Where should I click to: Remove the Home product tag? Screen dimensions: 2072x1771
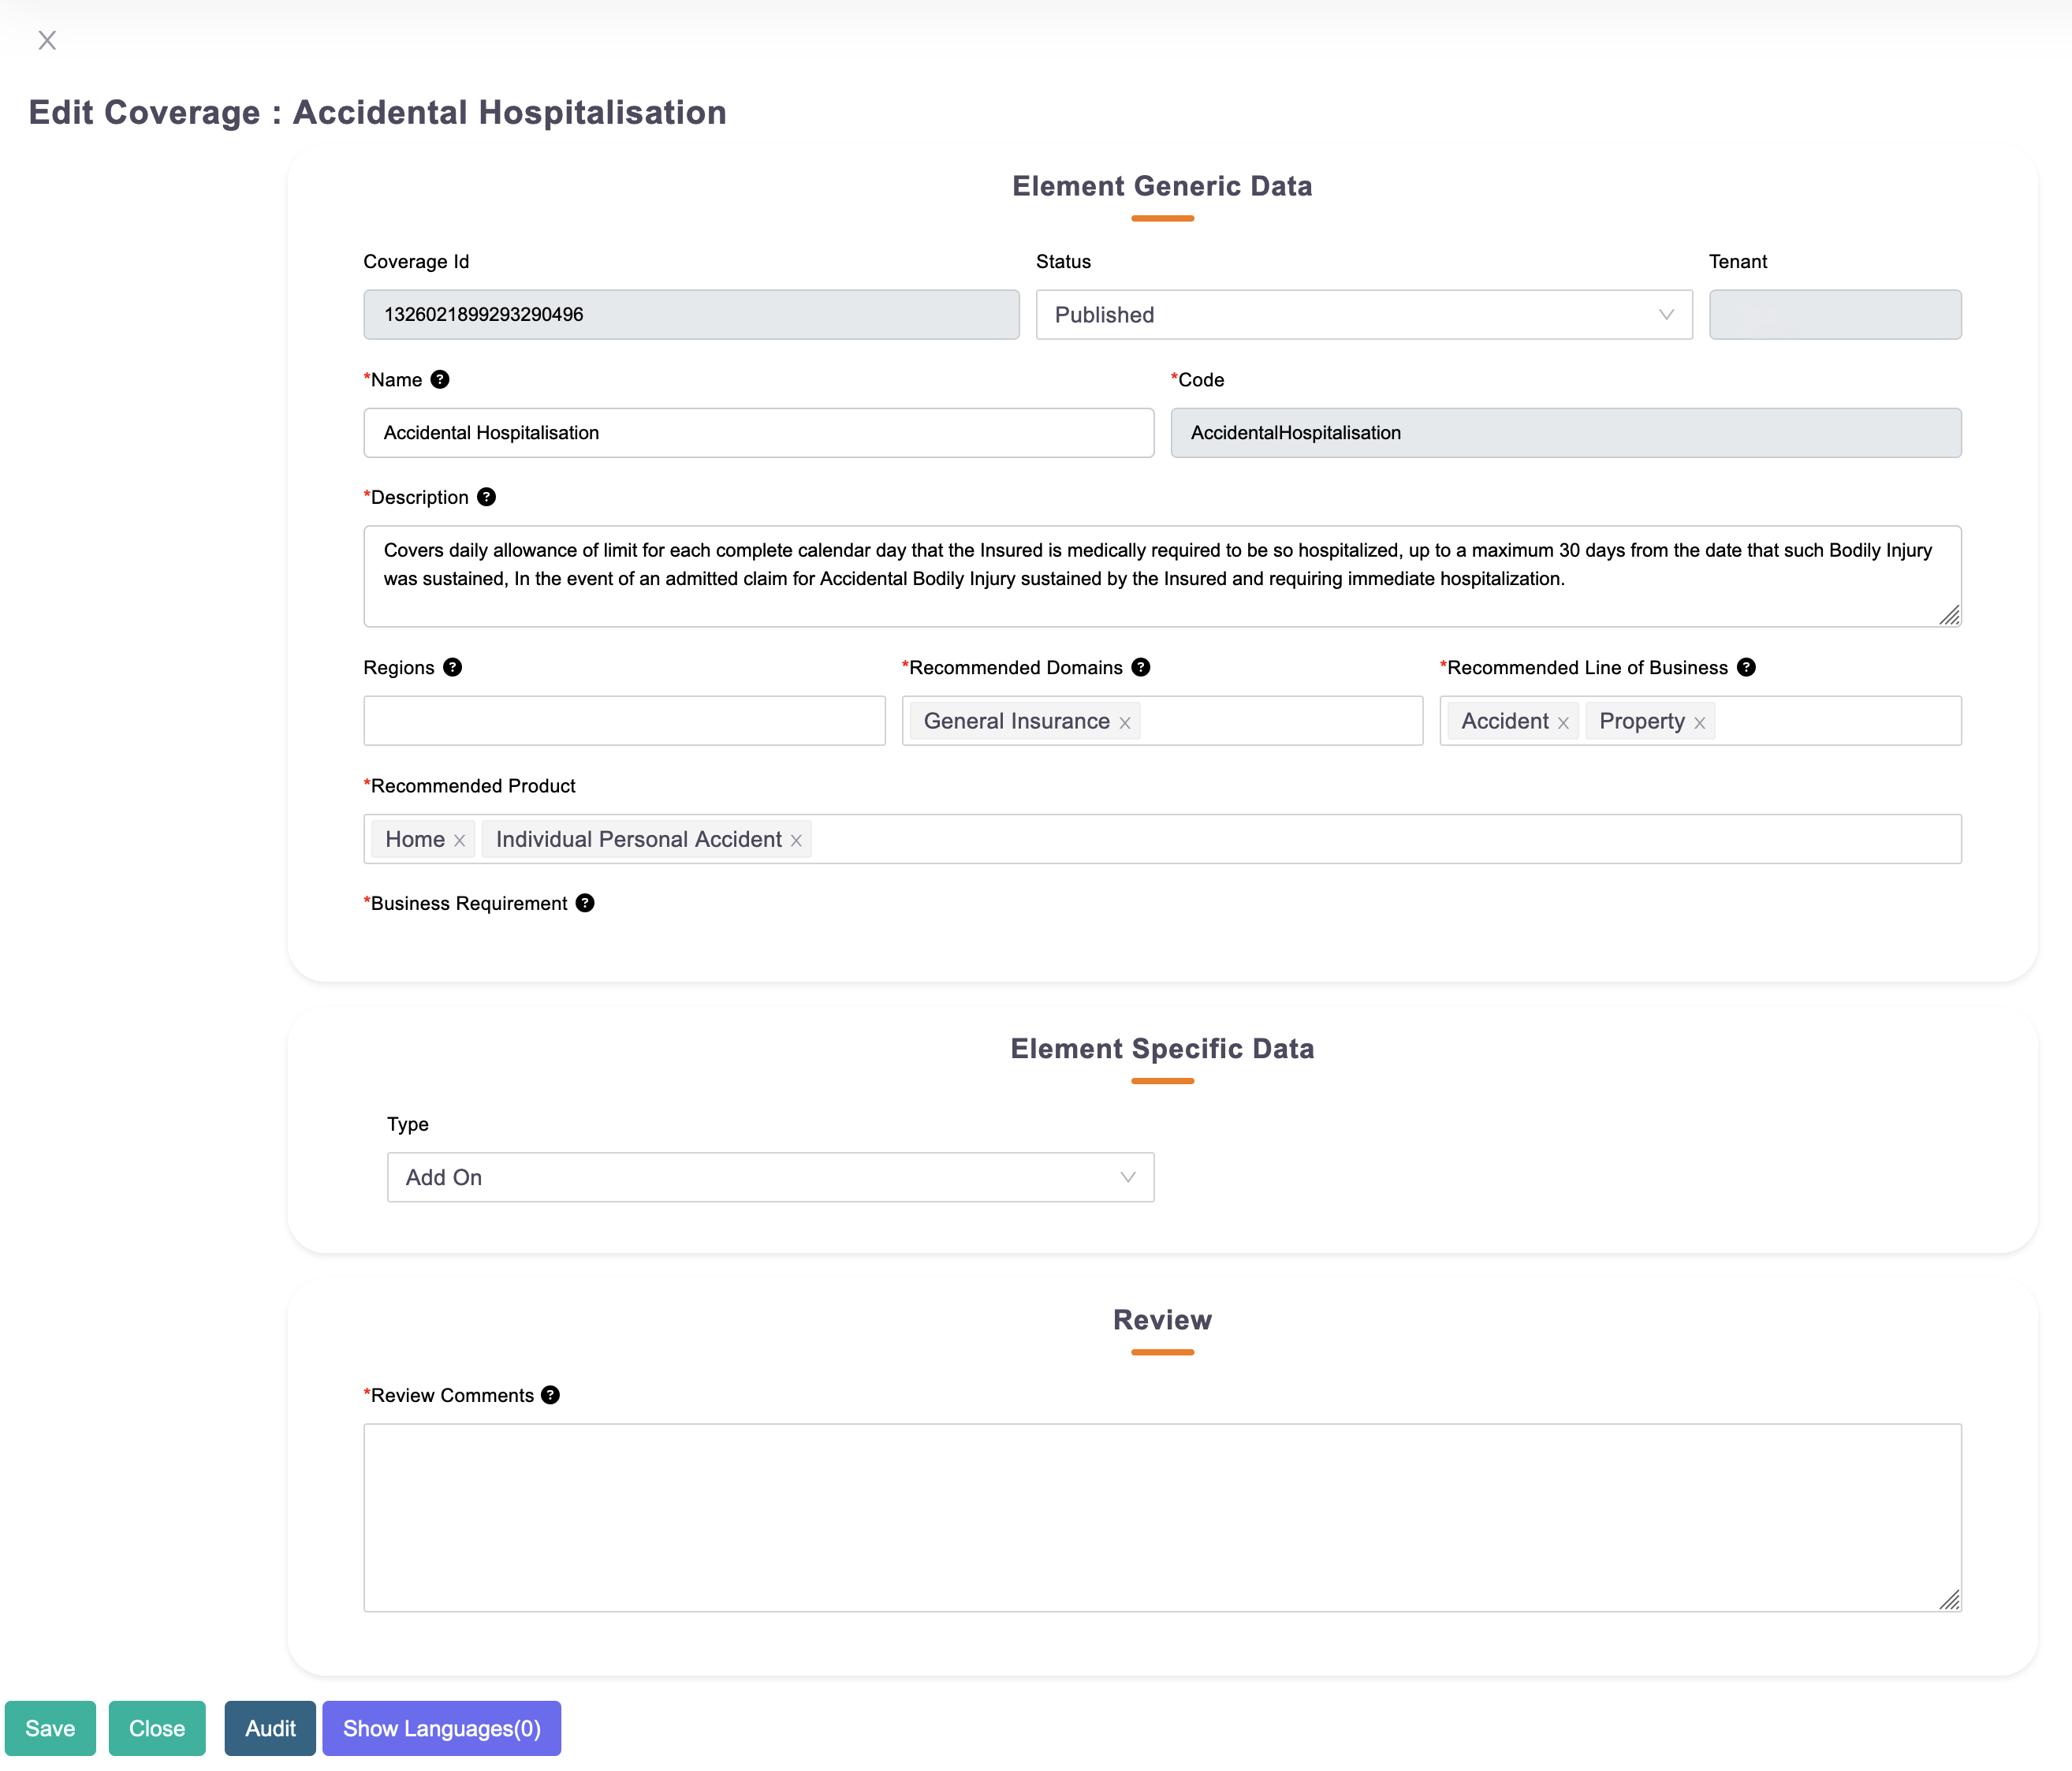click(x=459, y=841)
